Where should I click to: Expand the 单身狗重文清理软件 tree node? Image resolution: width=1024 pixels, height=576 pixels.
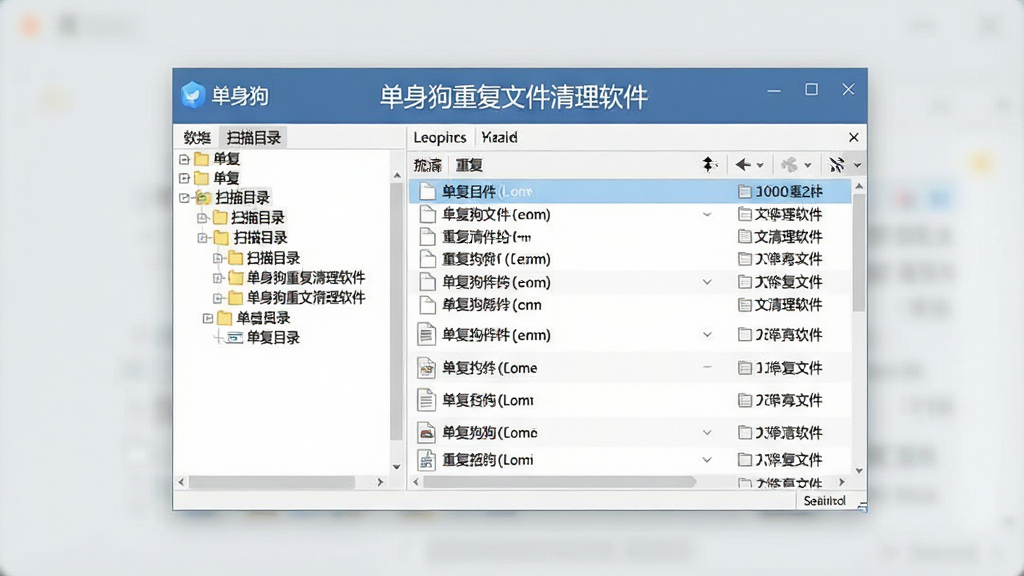point(218,298)
